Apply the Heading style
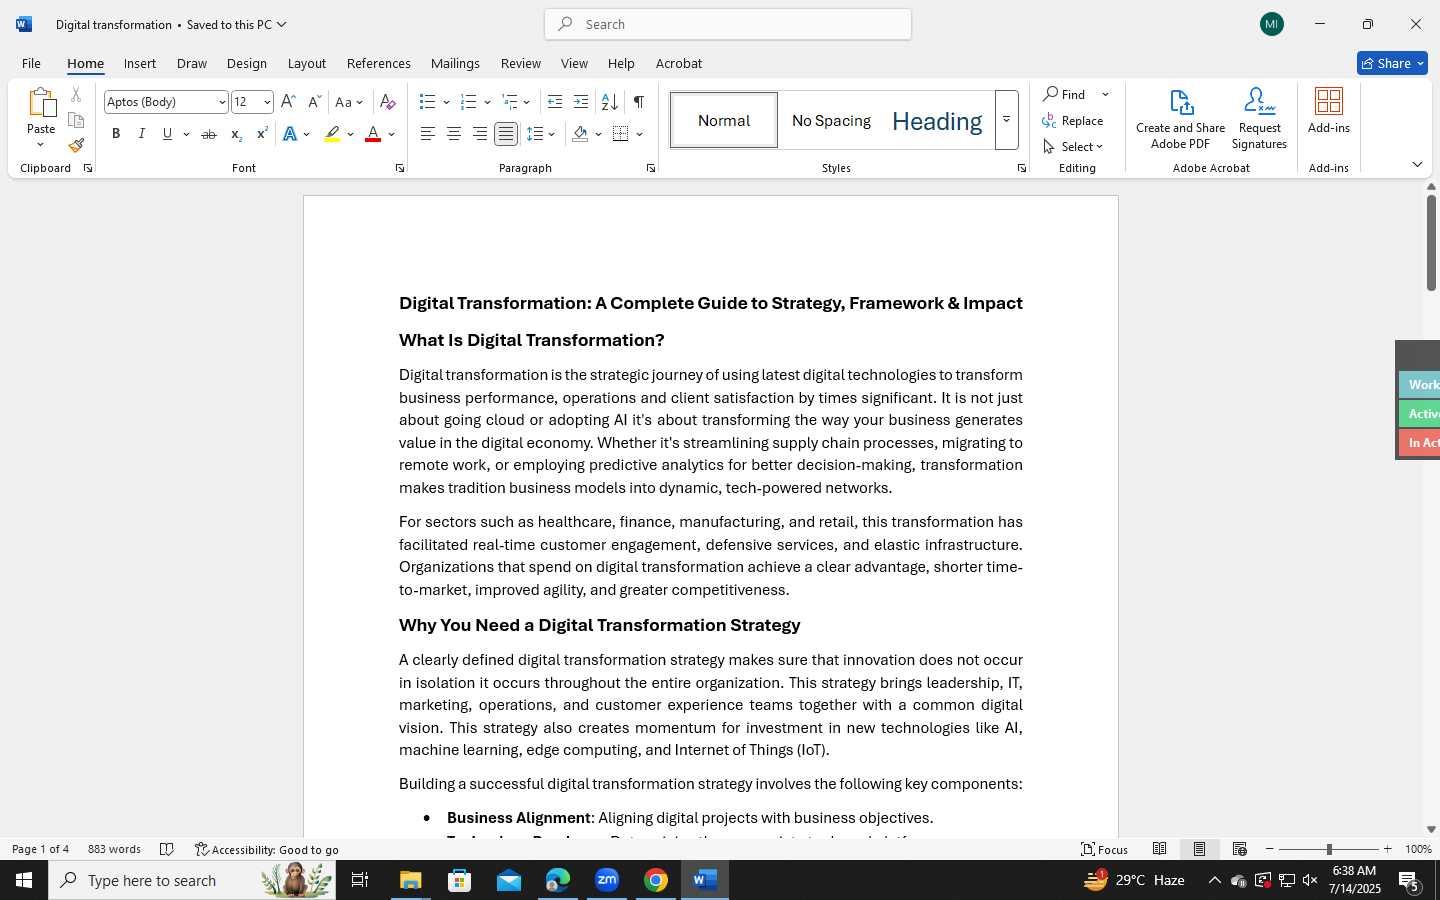Image resolution: width=1440 pixels, height=900 pixels. 936,121
